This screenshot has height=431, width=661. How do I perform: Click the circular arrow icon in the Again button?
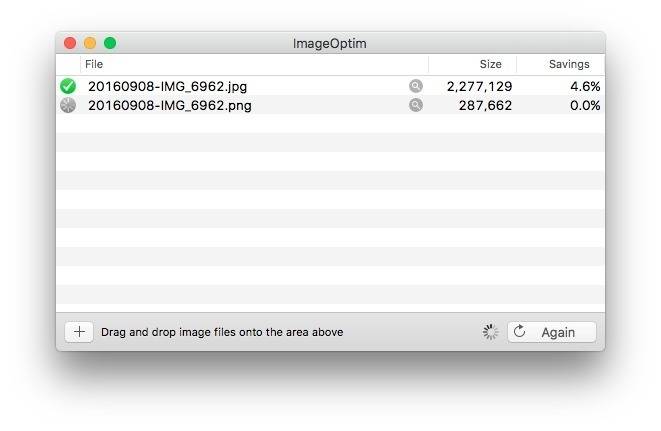pos(520,331)
